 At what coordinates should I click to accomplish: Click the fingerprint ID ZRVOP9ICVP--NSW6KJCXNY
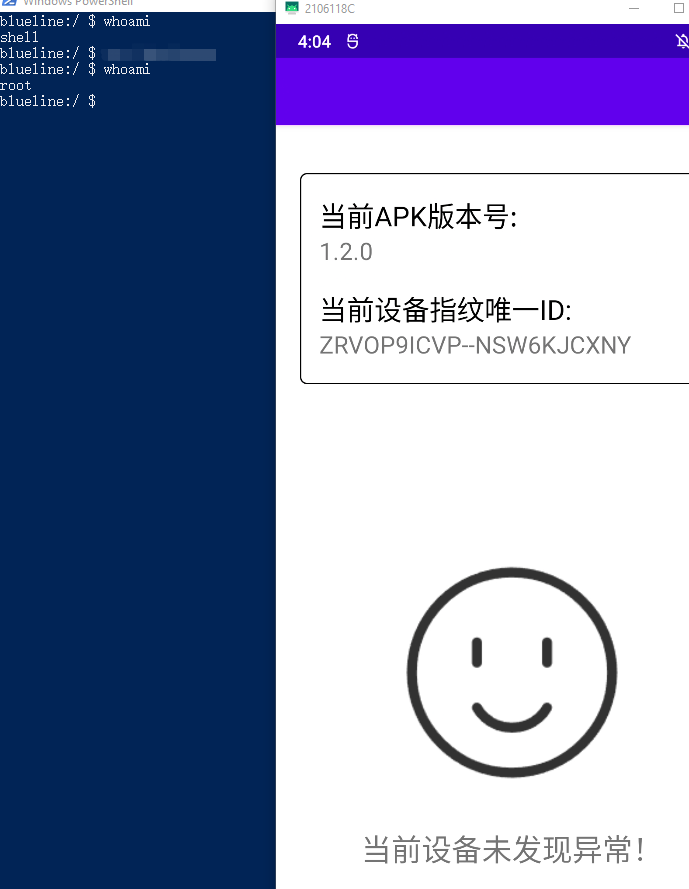coord(475,345)
